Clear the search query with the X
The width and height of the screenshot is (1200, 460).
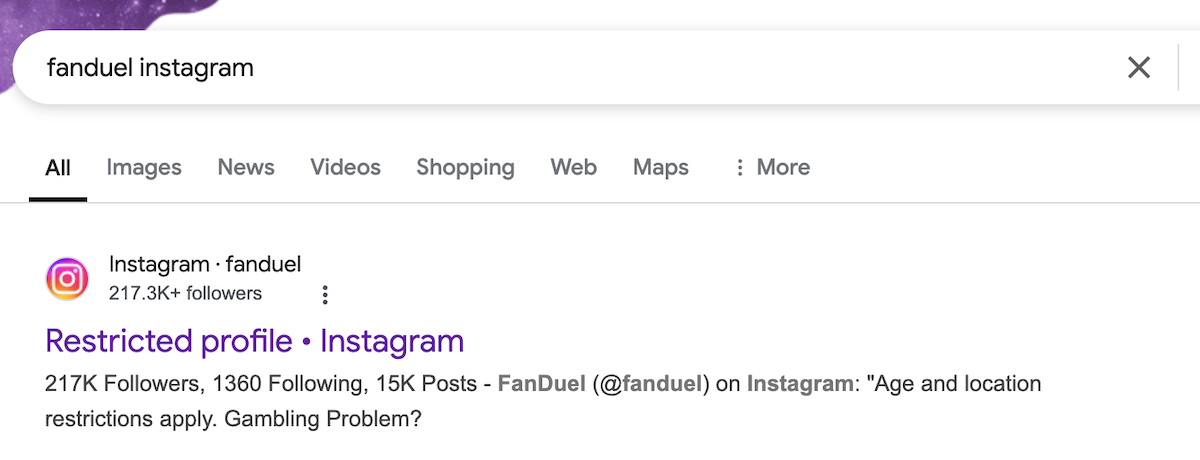[x=1138, y=68]
